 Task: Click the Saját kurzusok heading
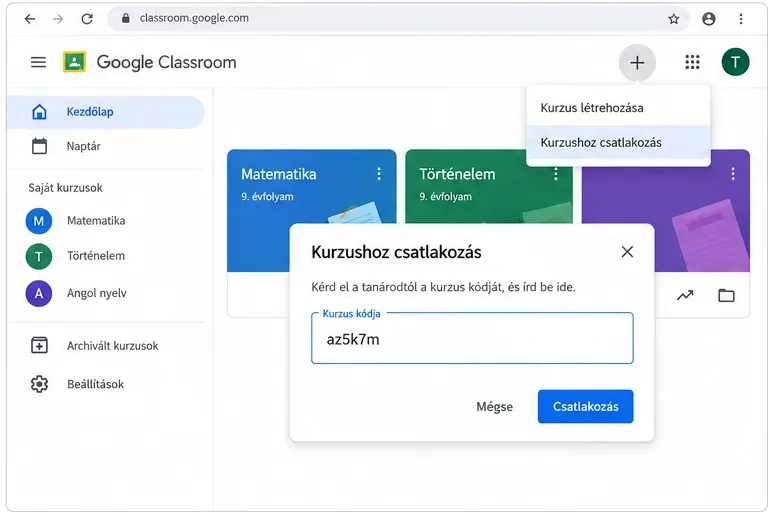[x=66, y=188]
